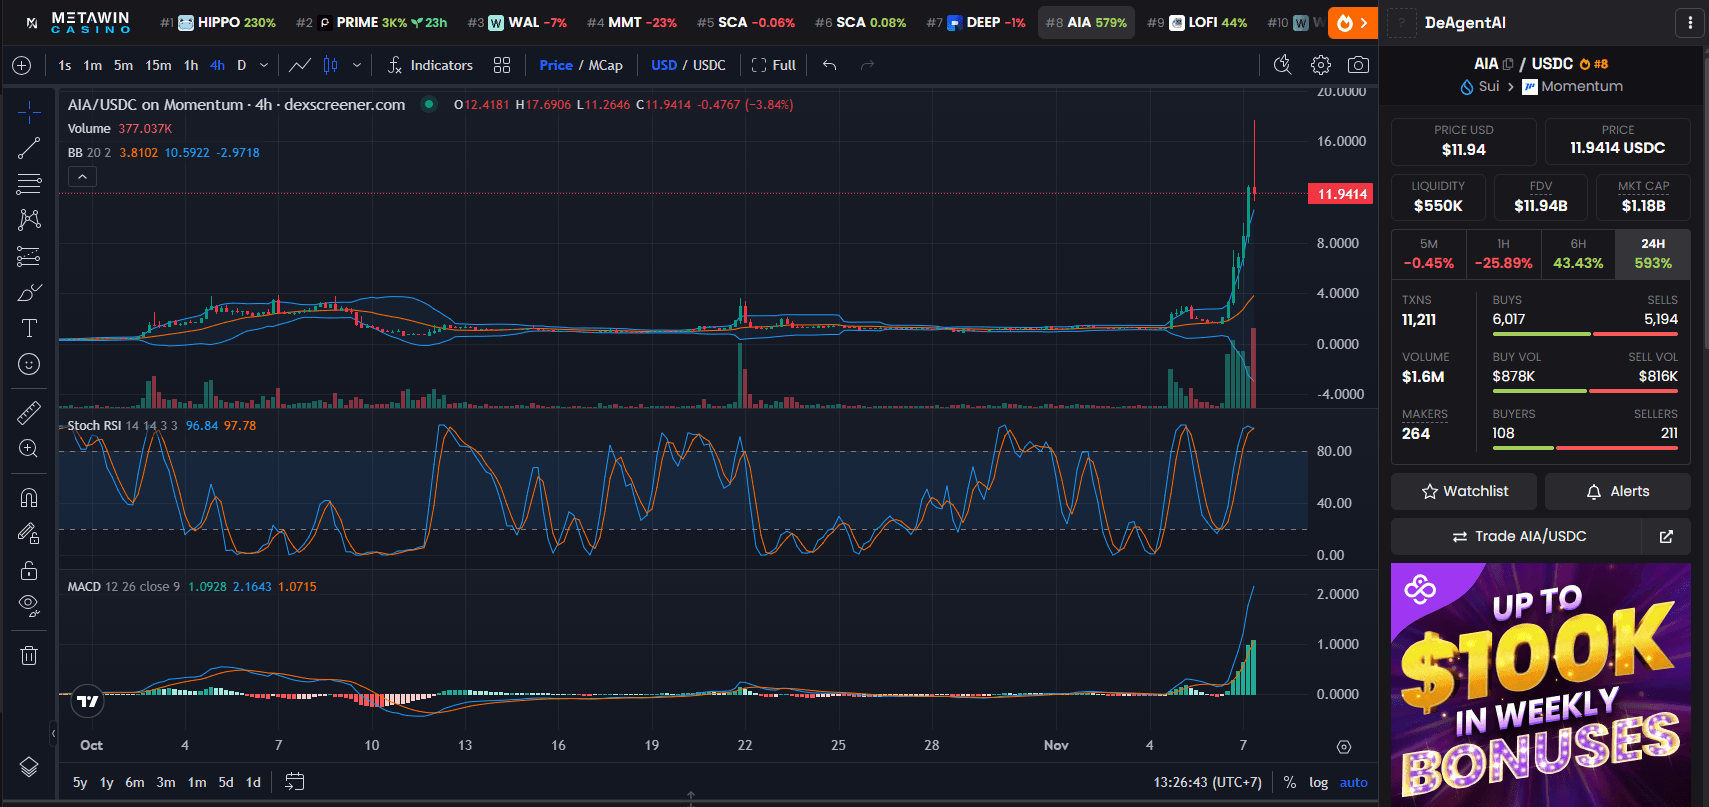Set chart range to 5y
1709x807 pixels.
click(x=80, y=782)
